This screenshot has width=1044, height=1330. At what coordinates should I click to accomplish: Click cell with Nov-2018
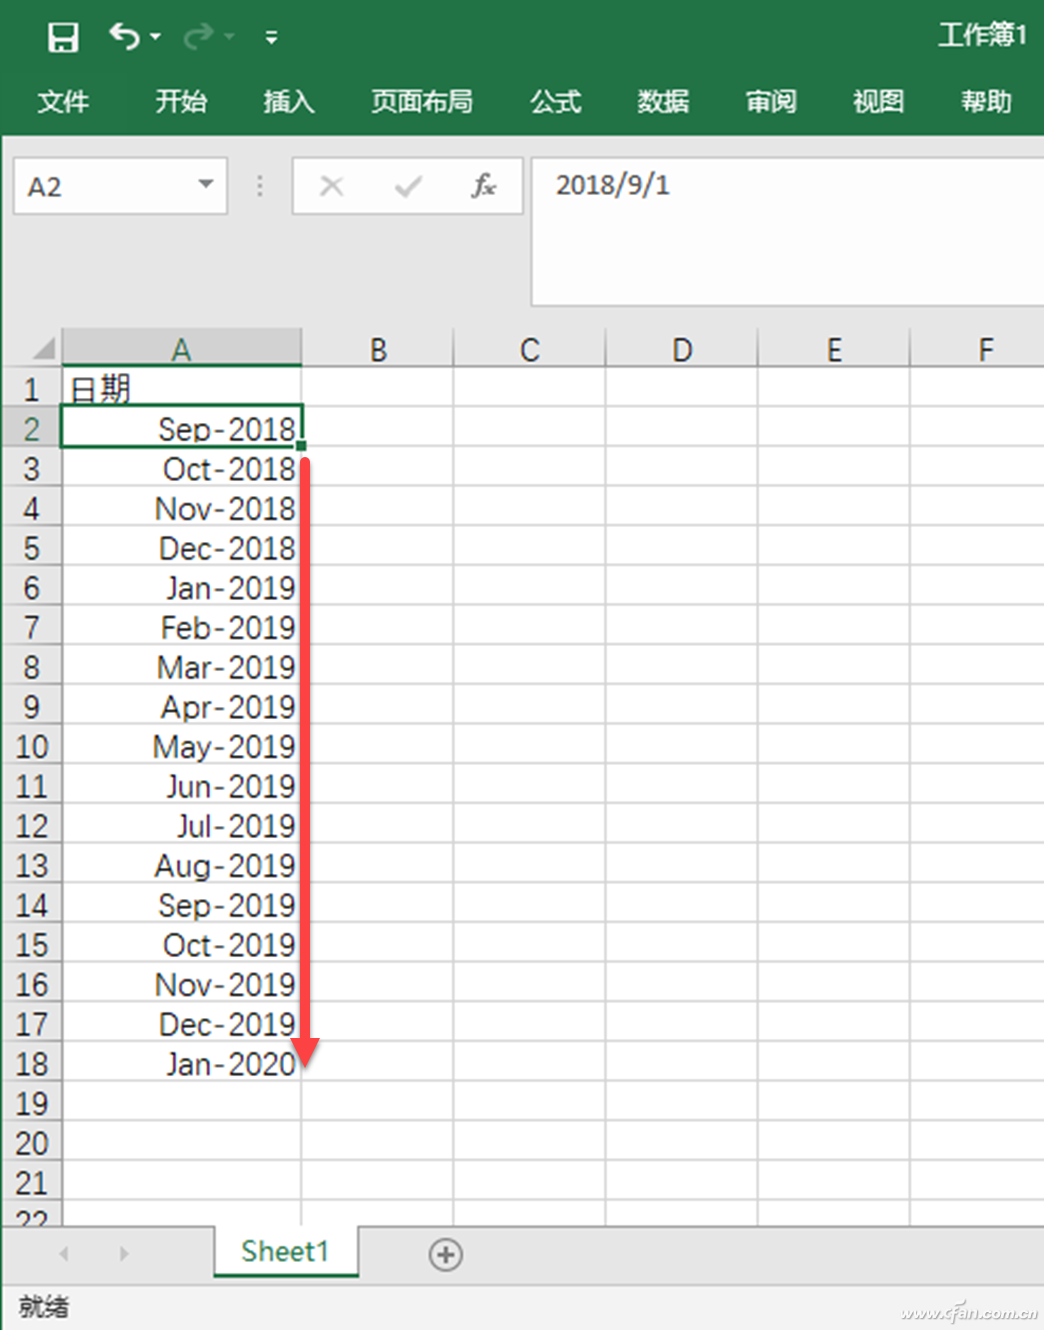click(181, 508)
